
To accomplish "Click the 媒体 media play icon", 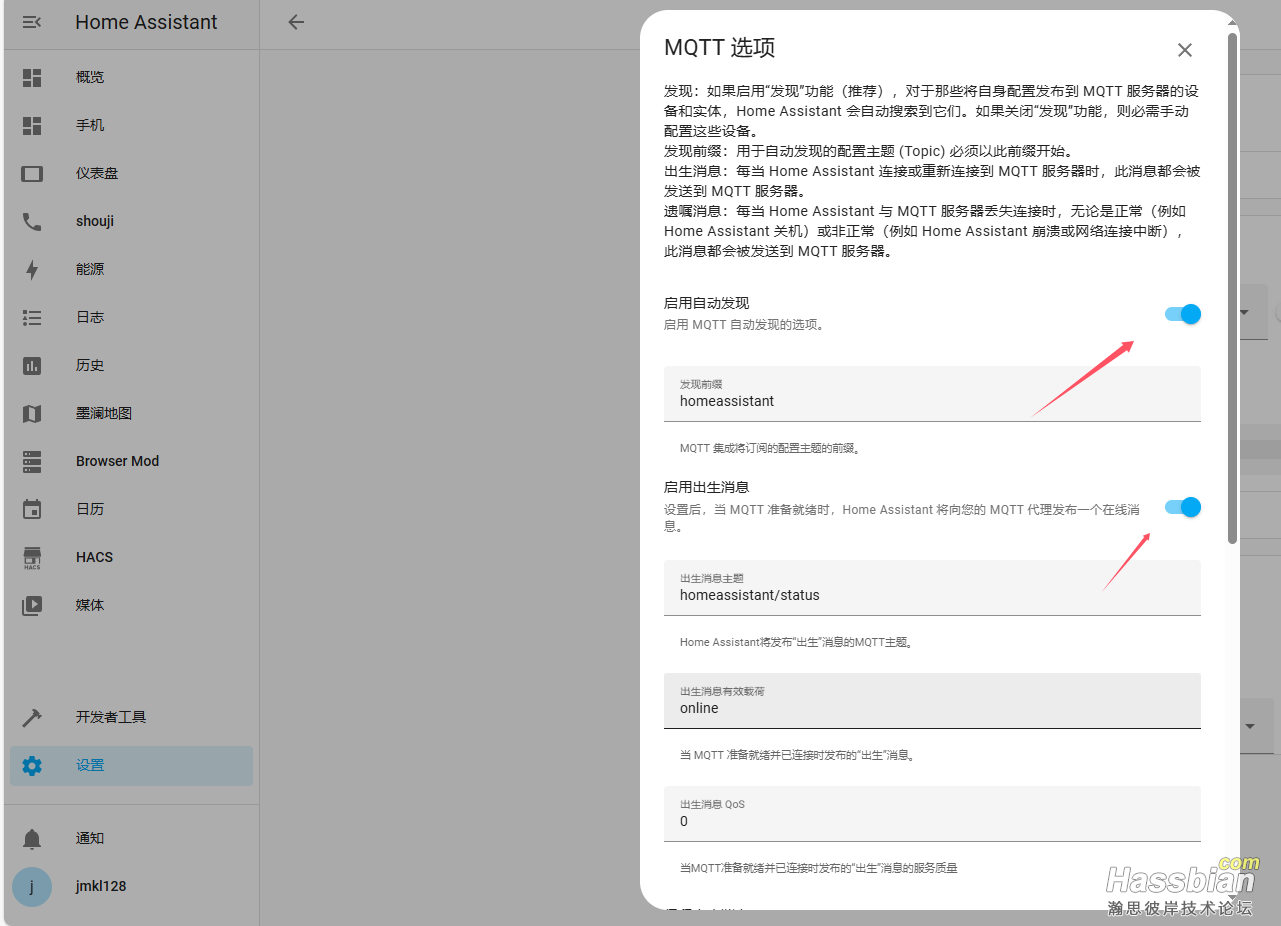I will click(32, 605).
